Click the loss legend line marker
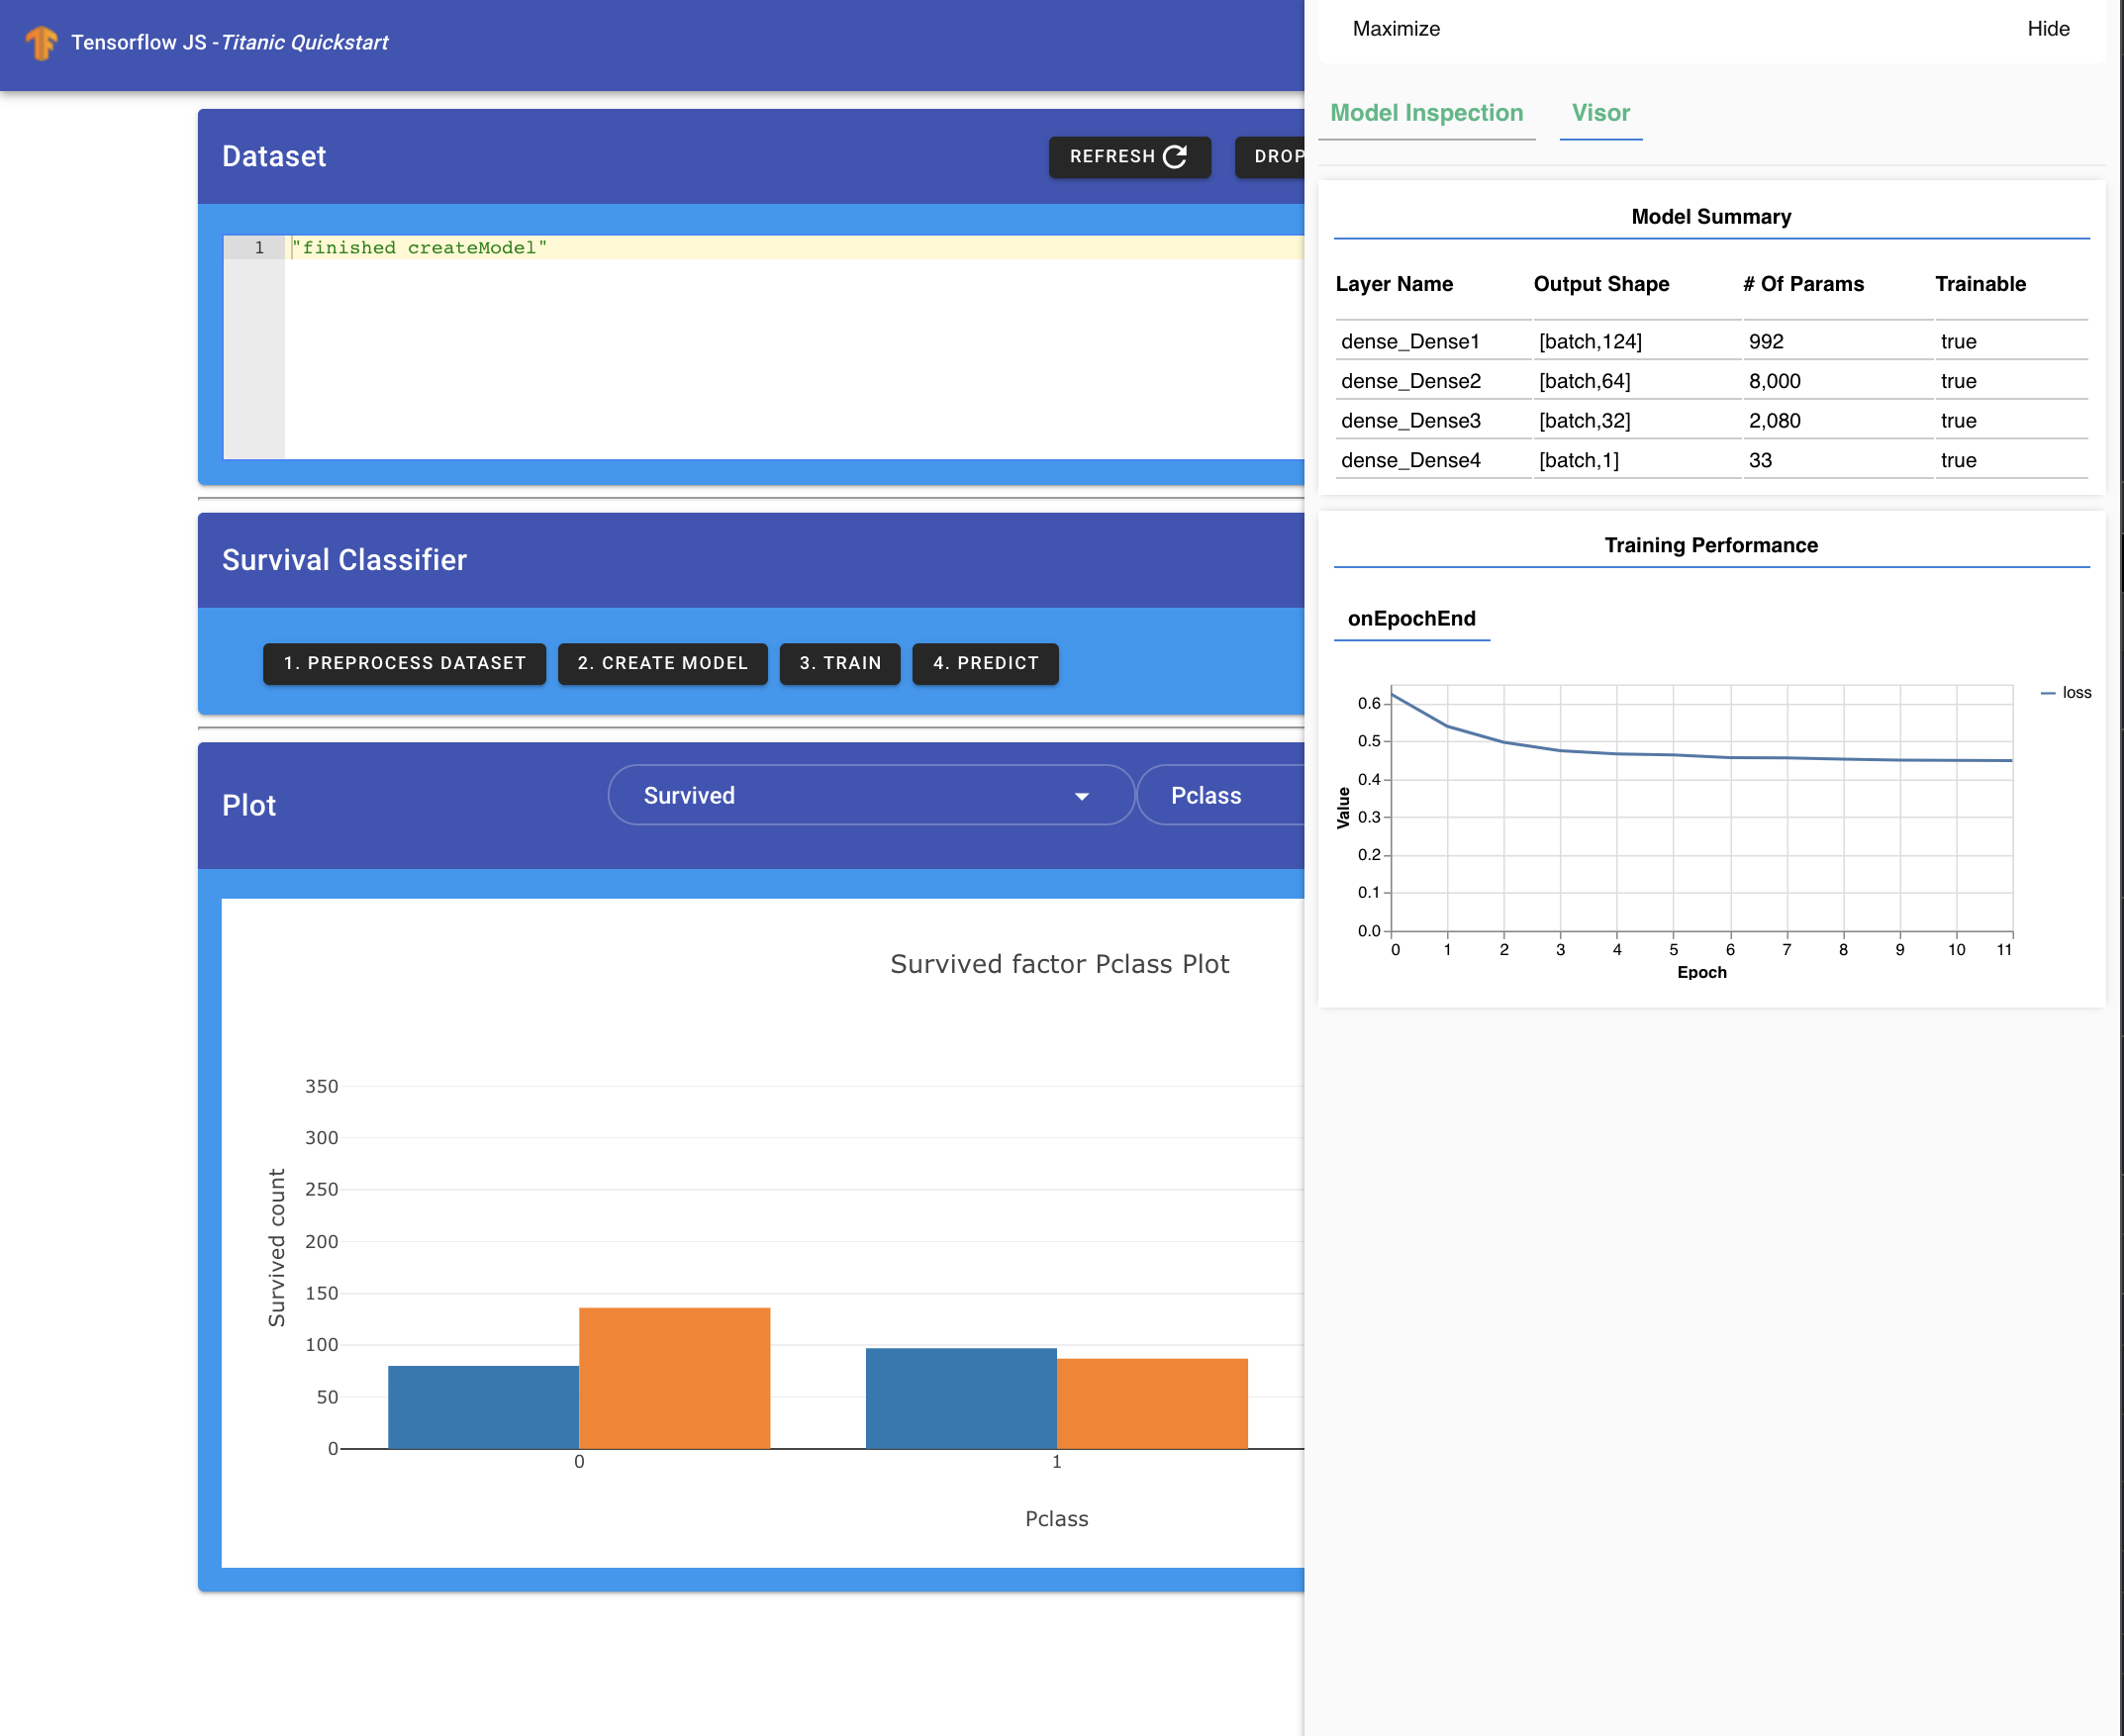This screenshot has width=2124, height=1736. [x=2047, y=693]
